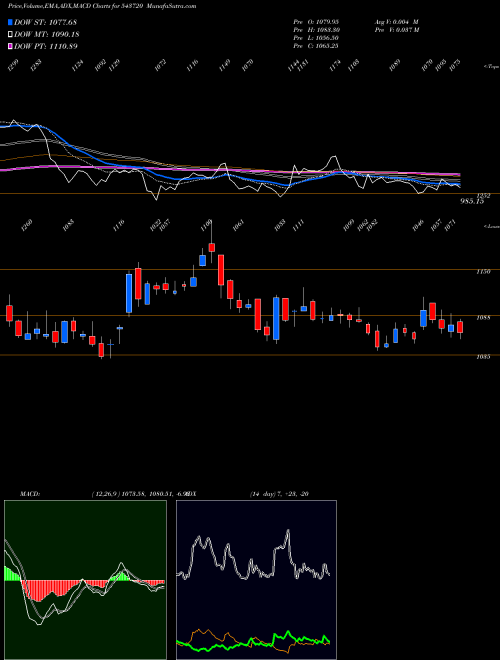The width and height of the screenshot is (500, 660).
Task: Select the Pre C: 1063.25 value
Action: point(316,46)
